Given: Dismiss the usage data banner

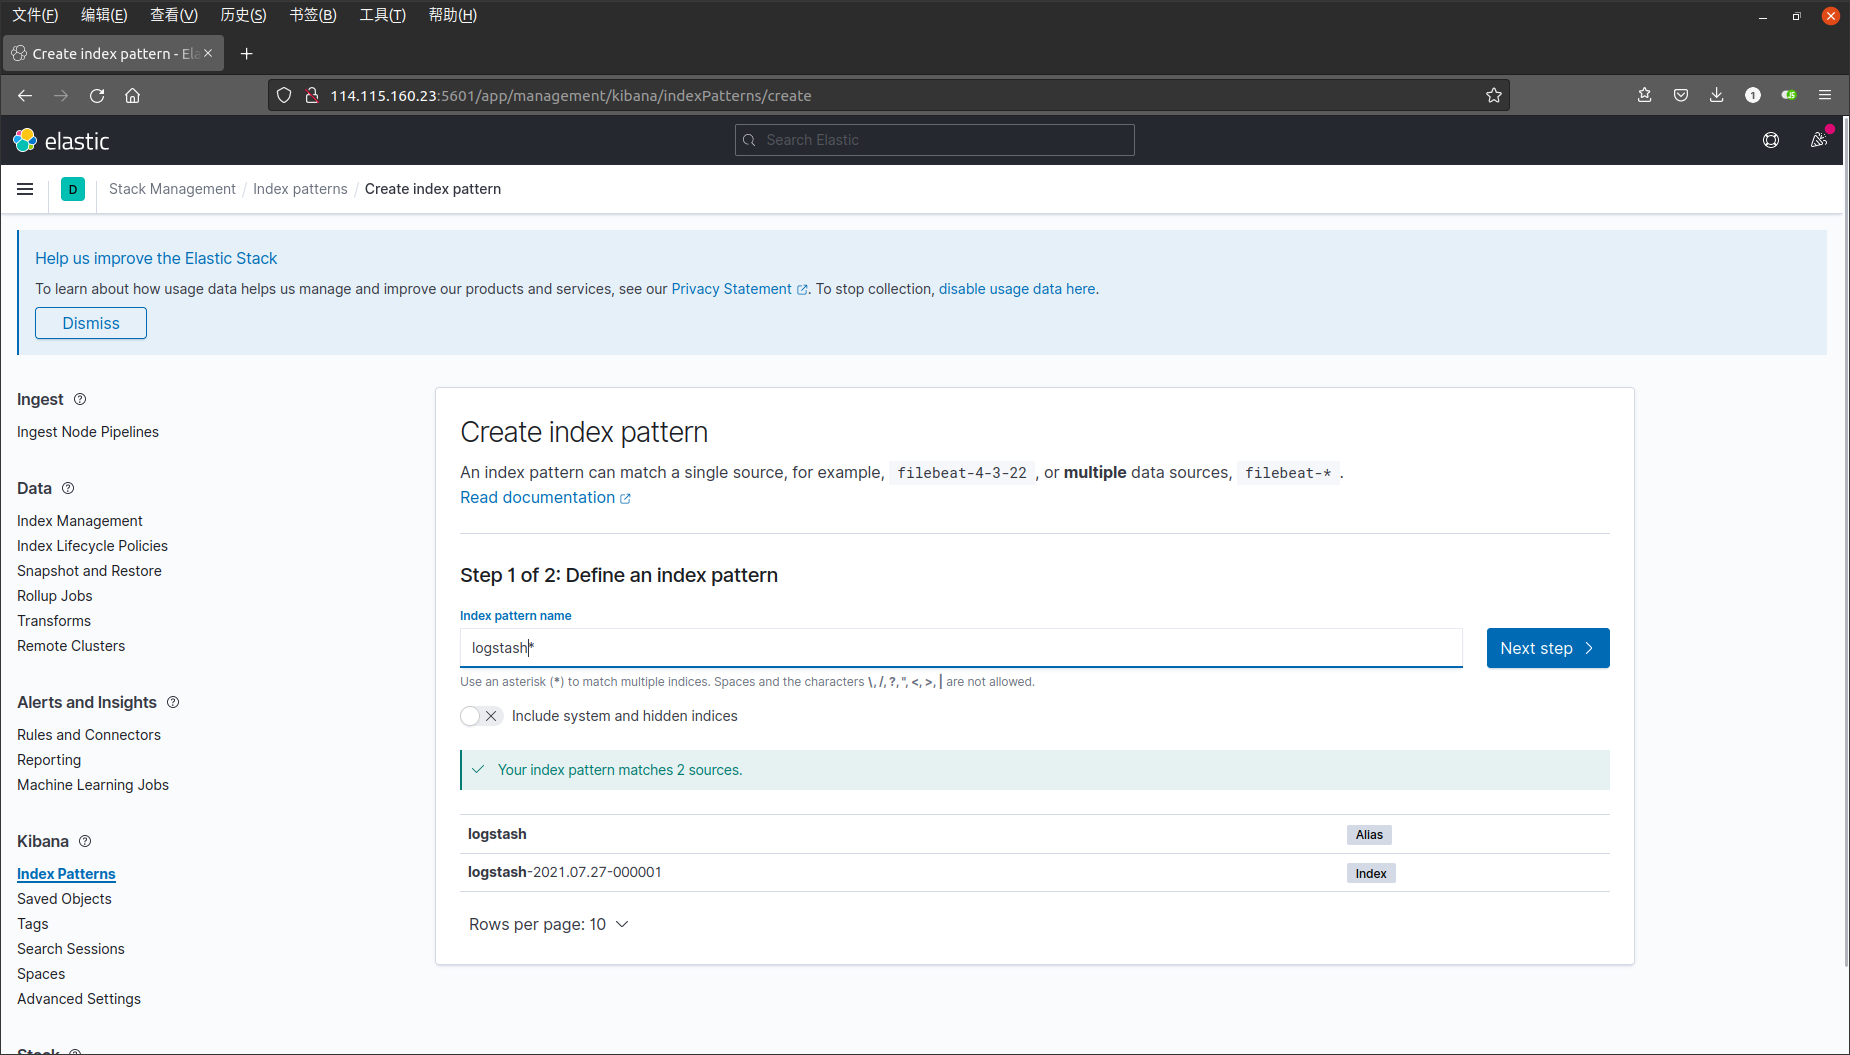Looking at the screenshot, I should click(91, 323).
